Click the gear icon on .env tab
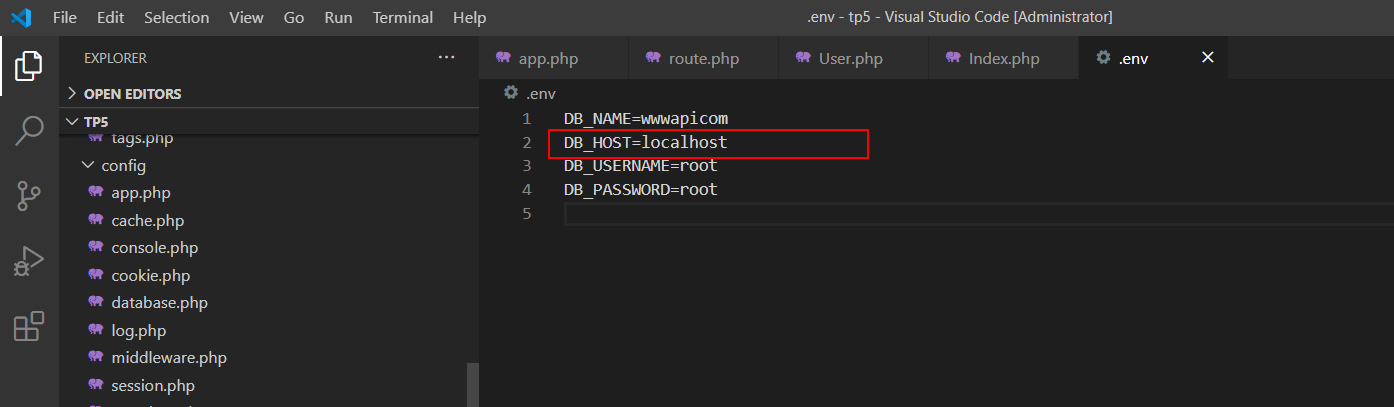1394x407 pixels. pyautogui.click(x=1104, y=58)
